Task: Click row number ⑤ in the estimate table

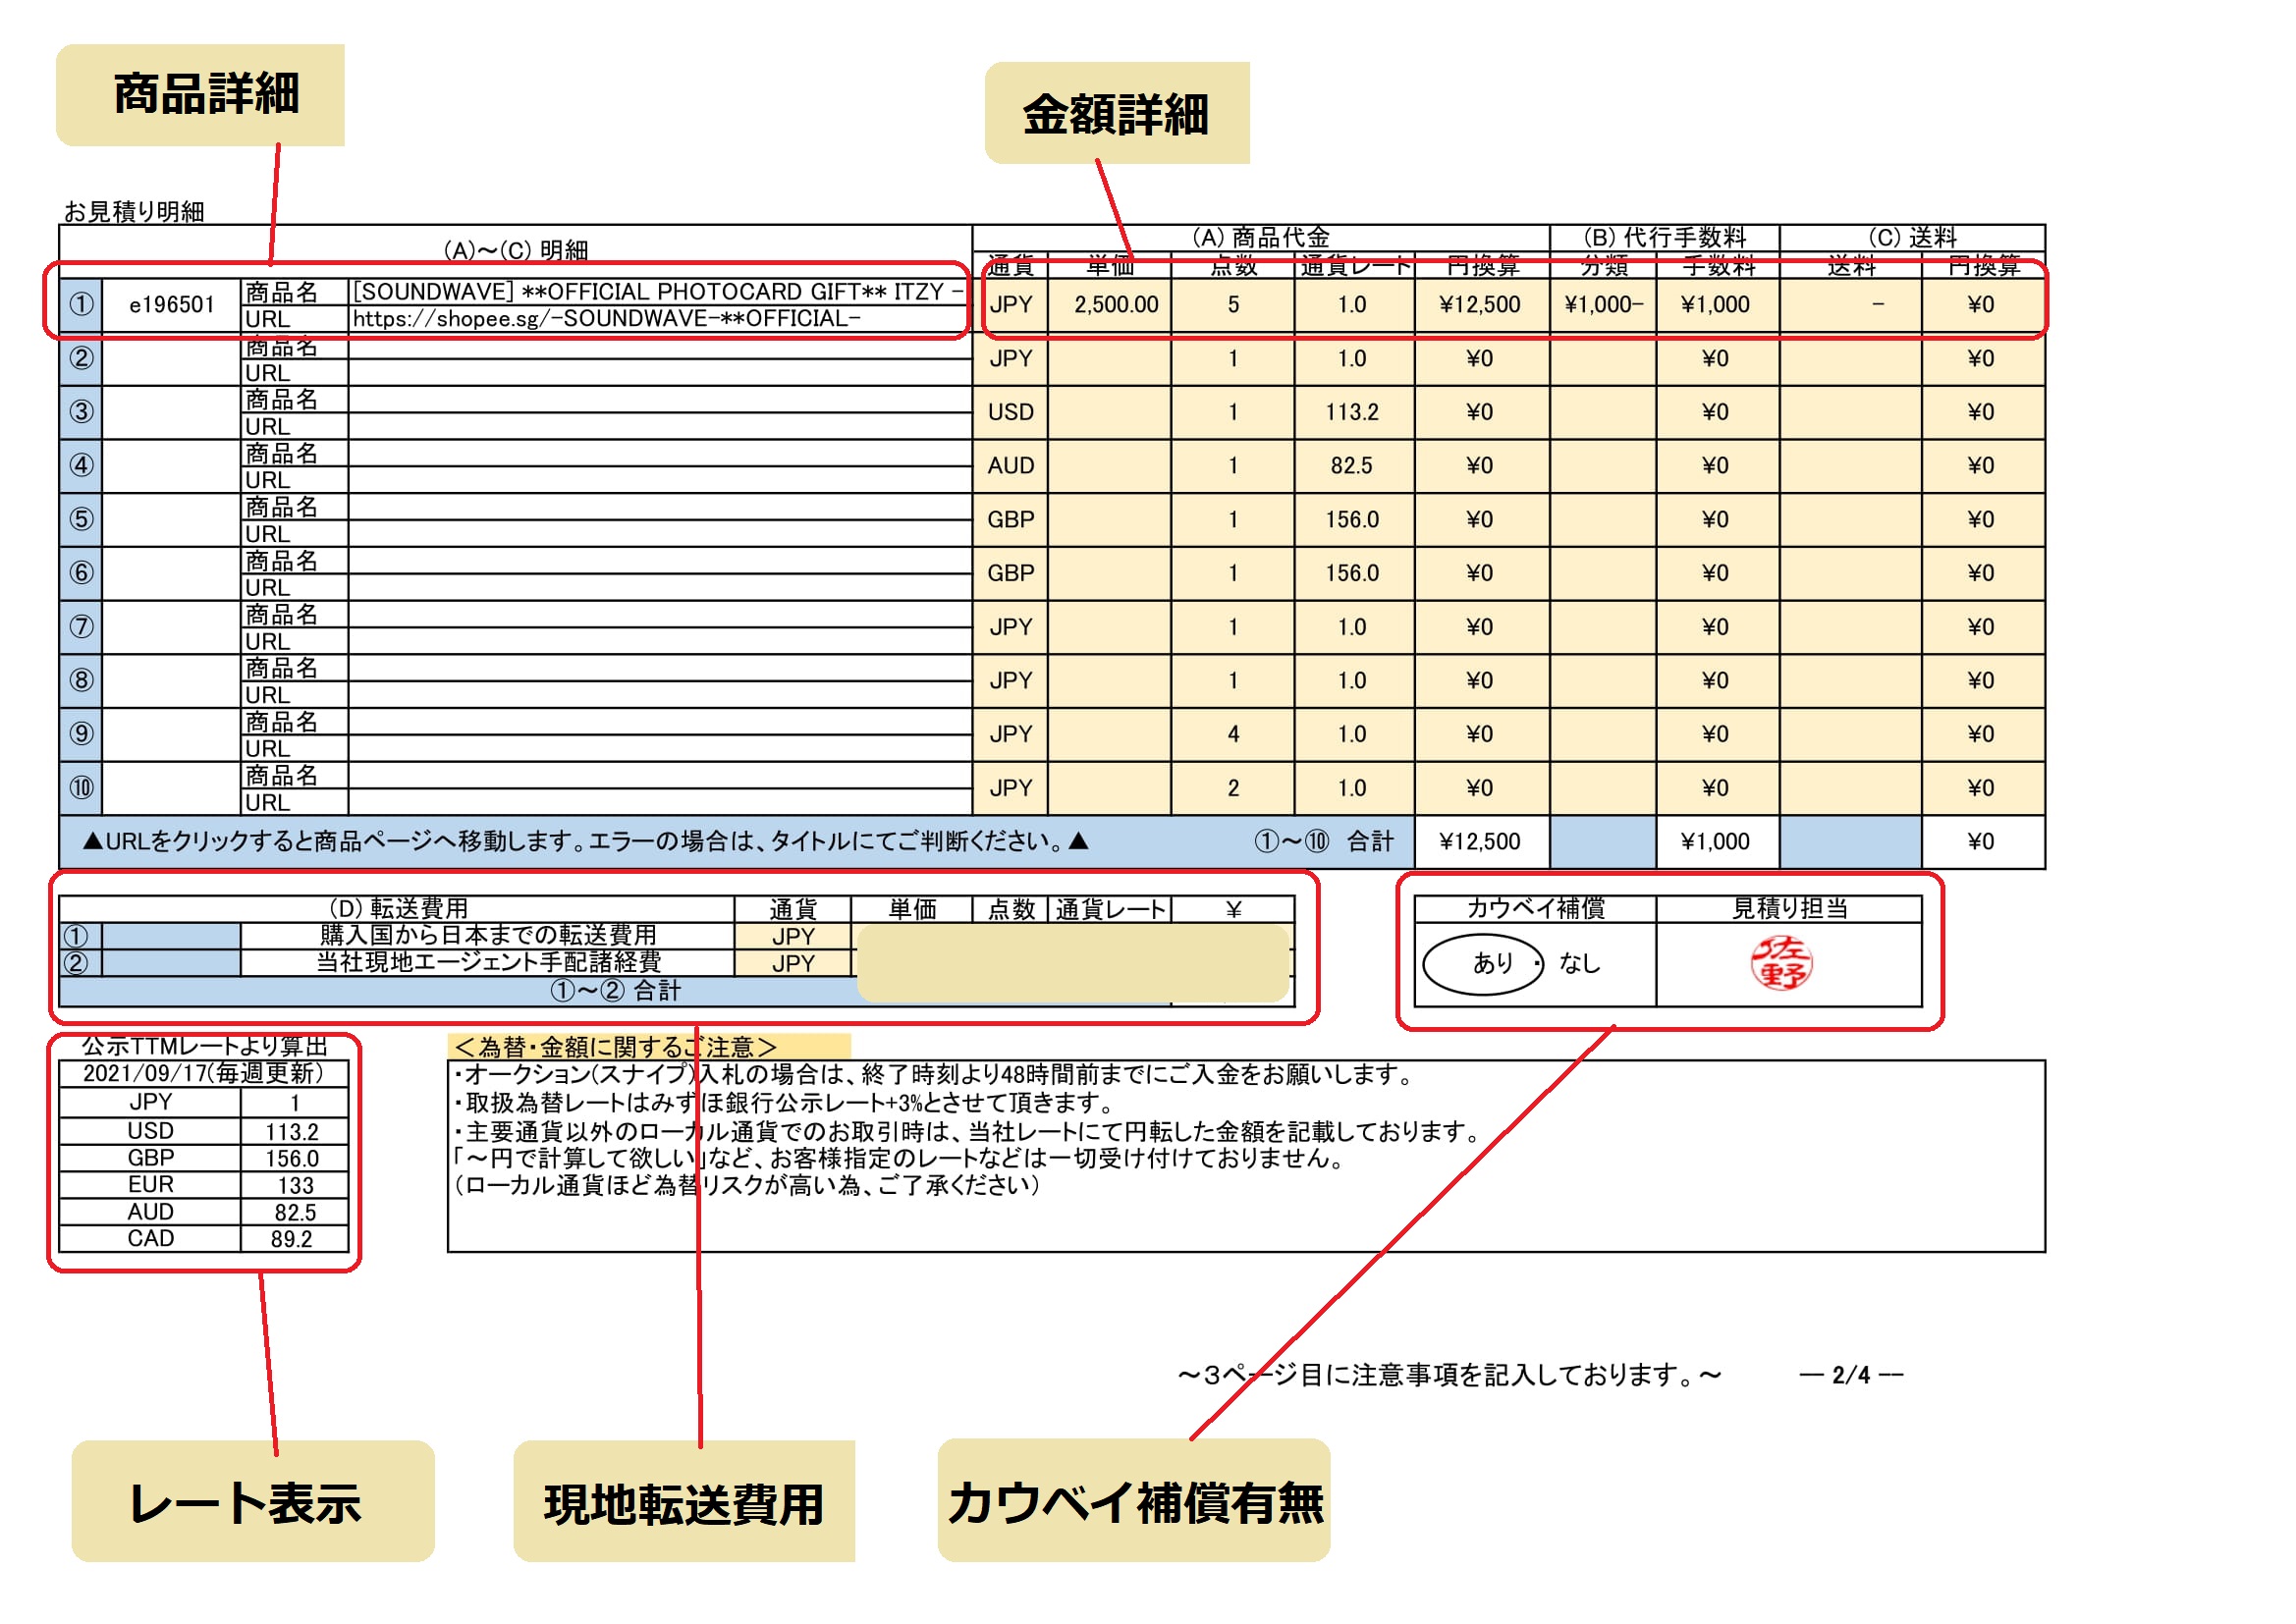Action: click(81, 519)
